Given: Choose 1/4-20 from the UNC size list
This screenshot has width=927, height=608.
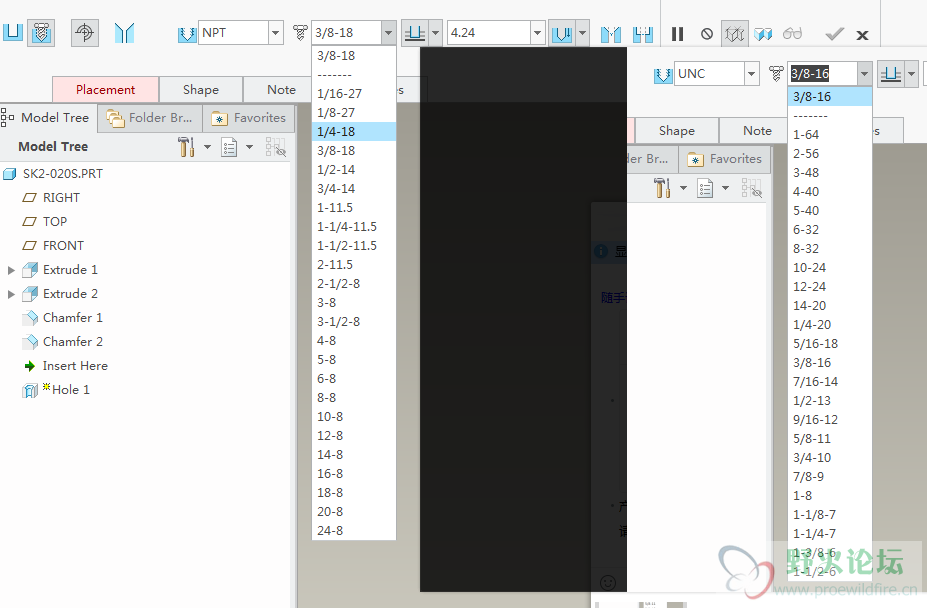Looking at the screenshot, I should click(829, 325).
